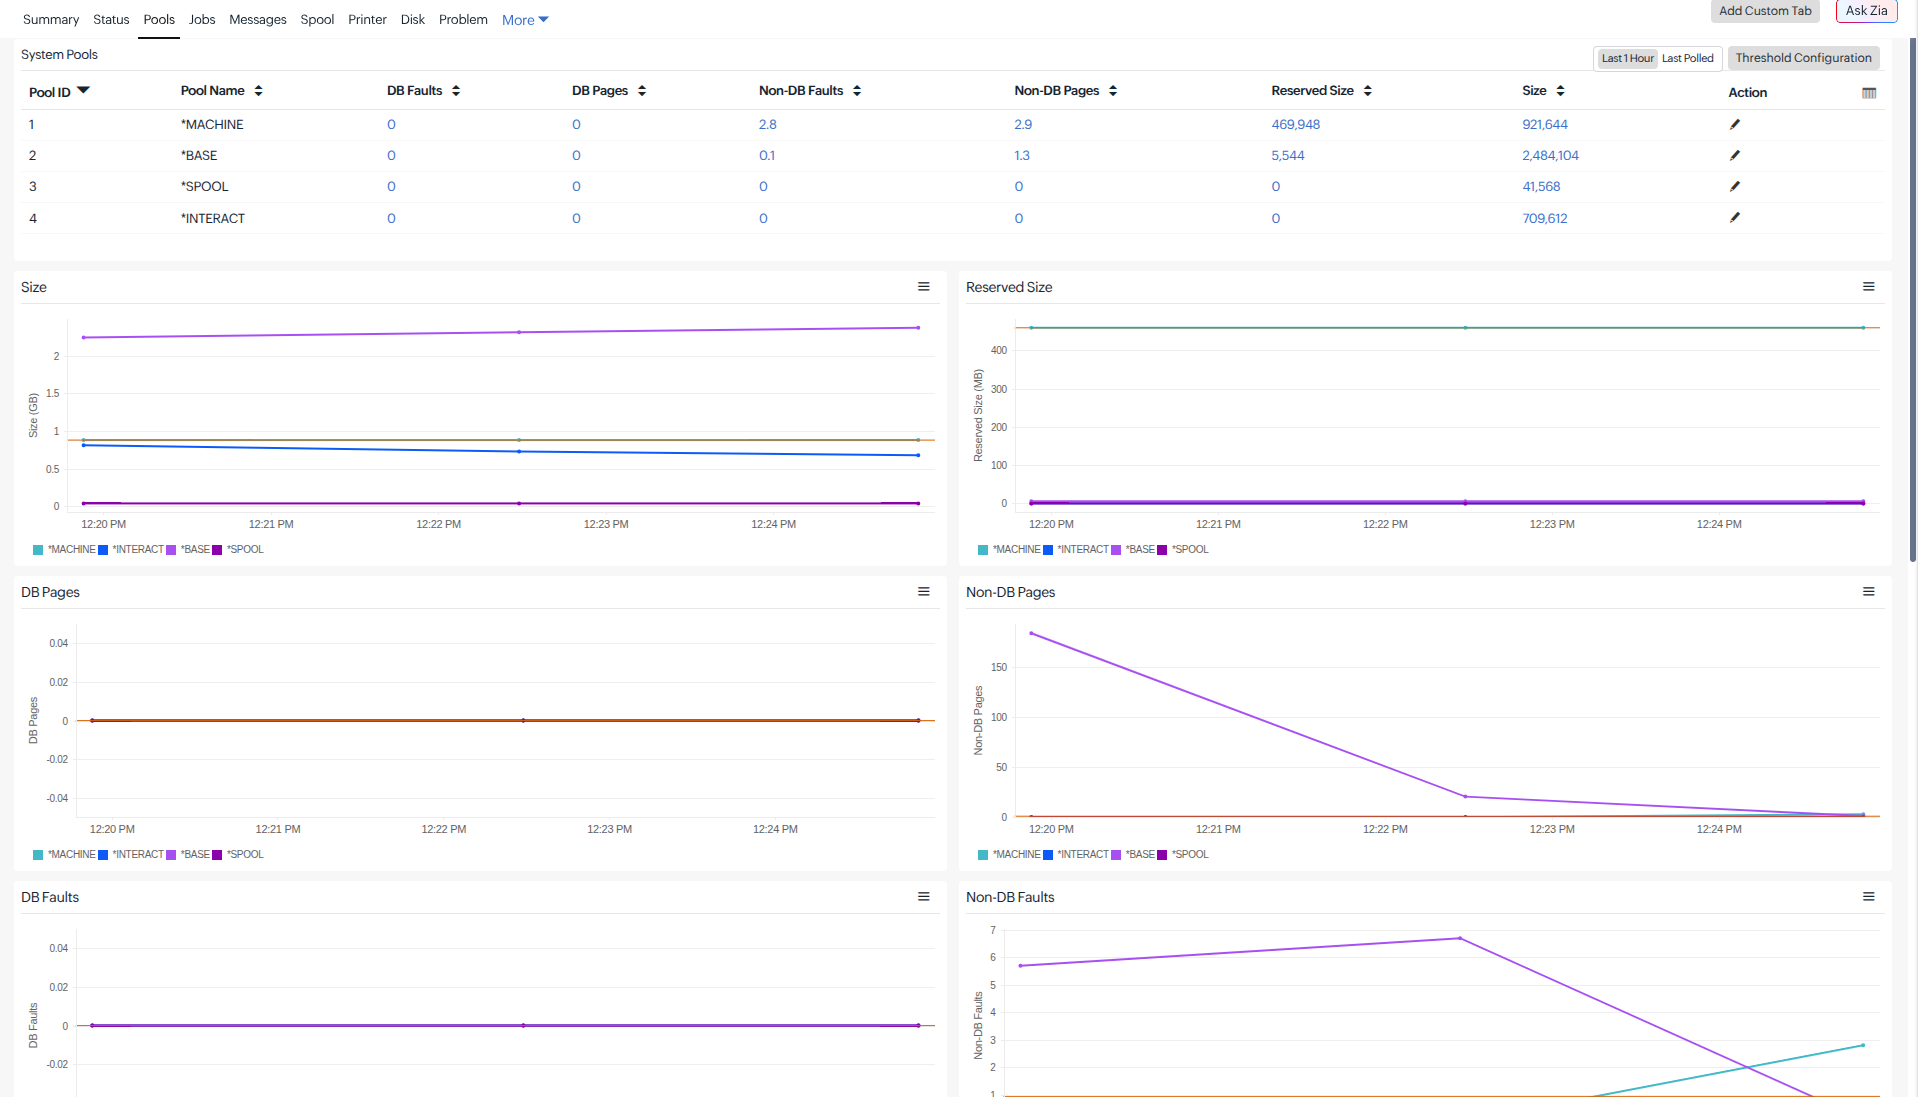
Task: Select the Last Polled view
Action: pos(1688,58)
